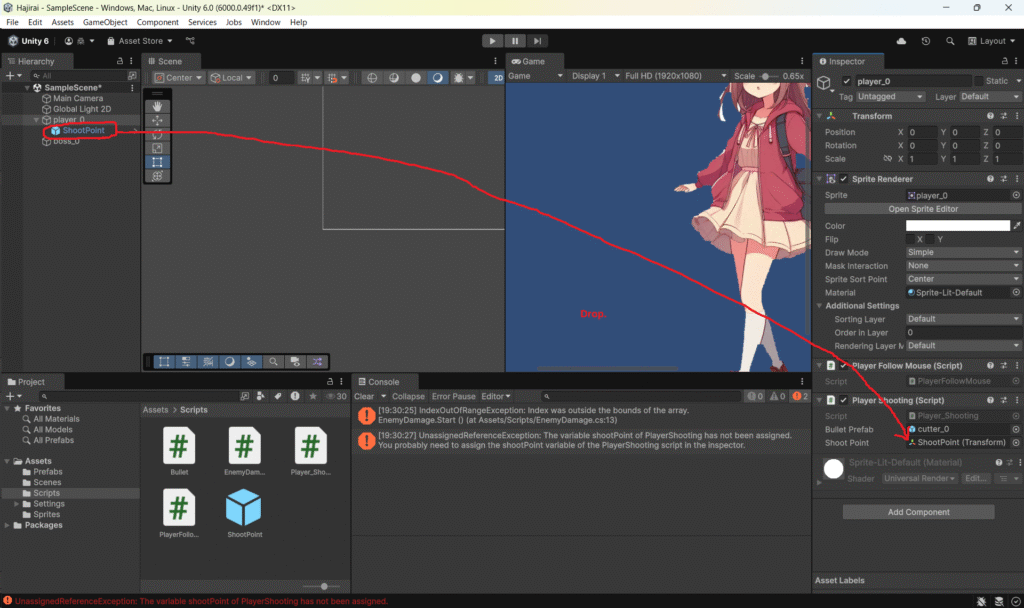This screenshot has width=1024, height=608.
Task: Open the Center pivot mode dropdown
Action: coord(178,77)
